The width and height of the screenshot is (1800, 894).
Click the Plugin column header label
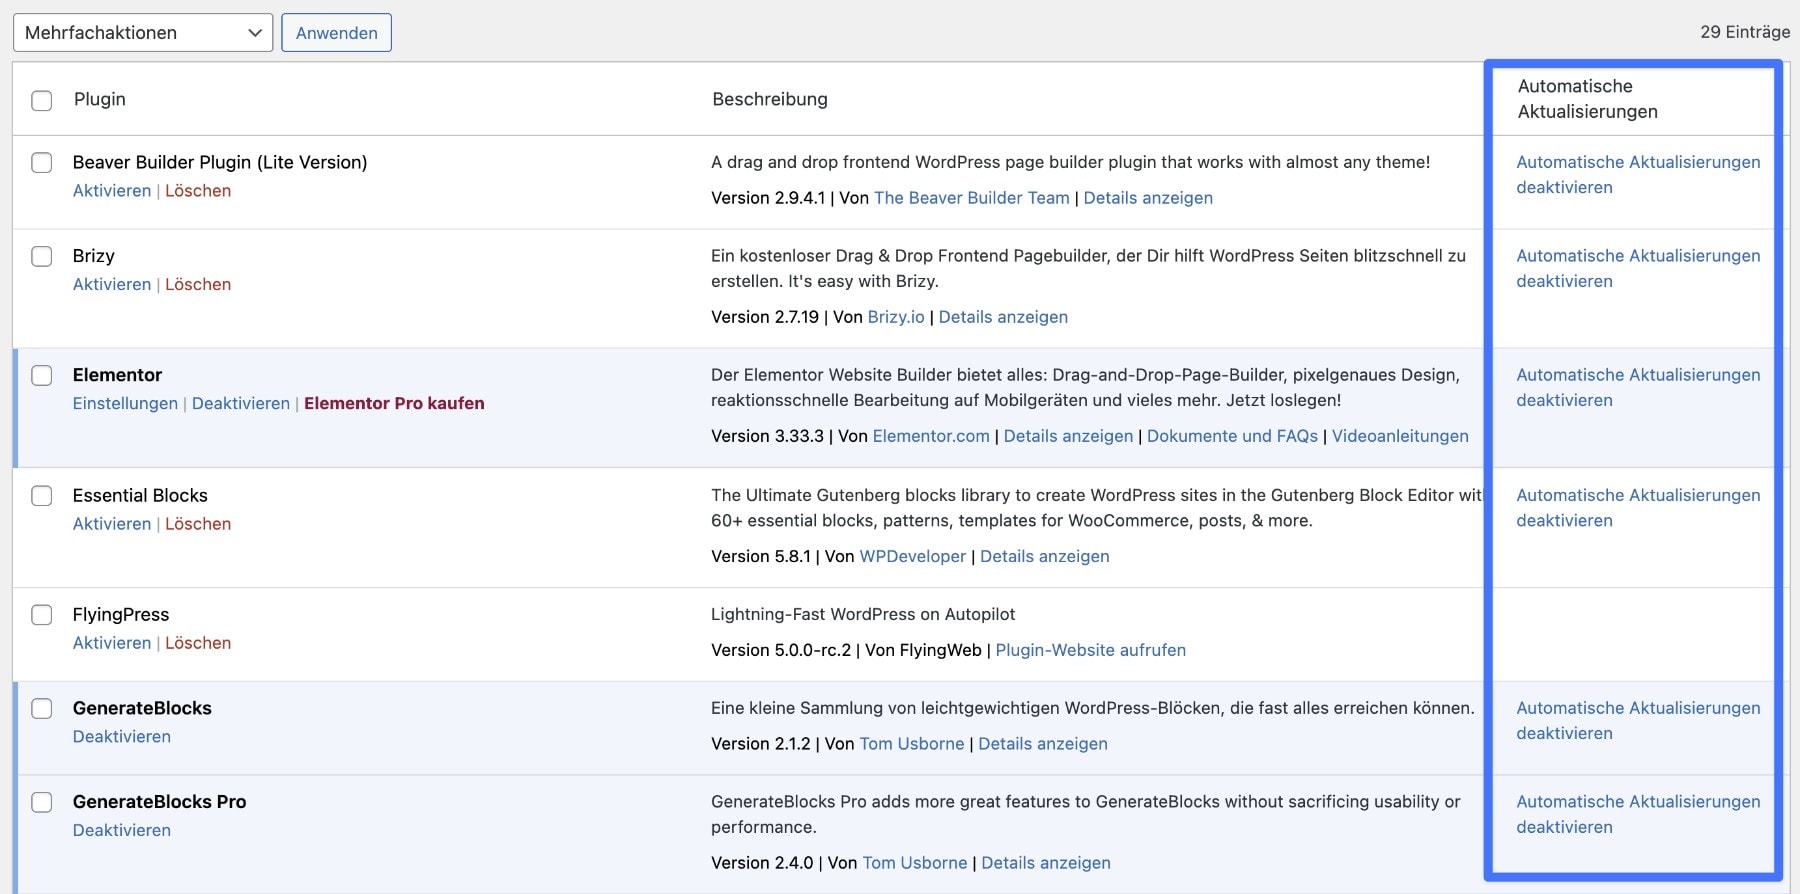coord(100,99)
